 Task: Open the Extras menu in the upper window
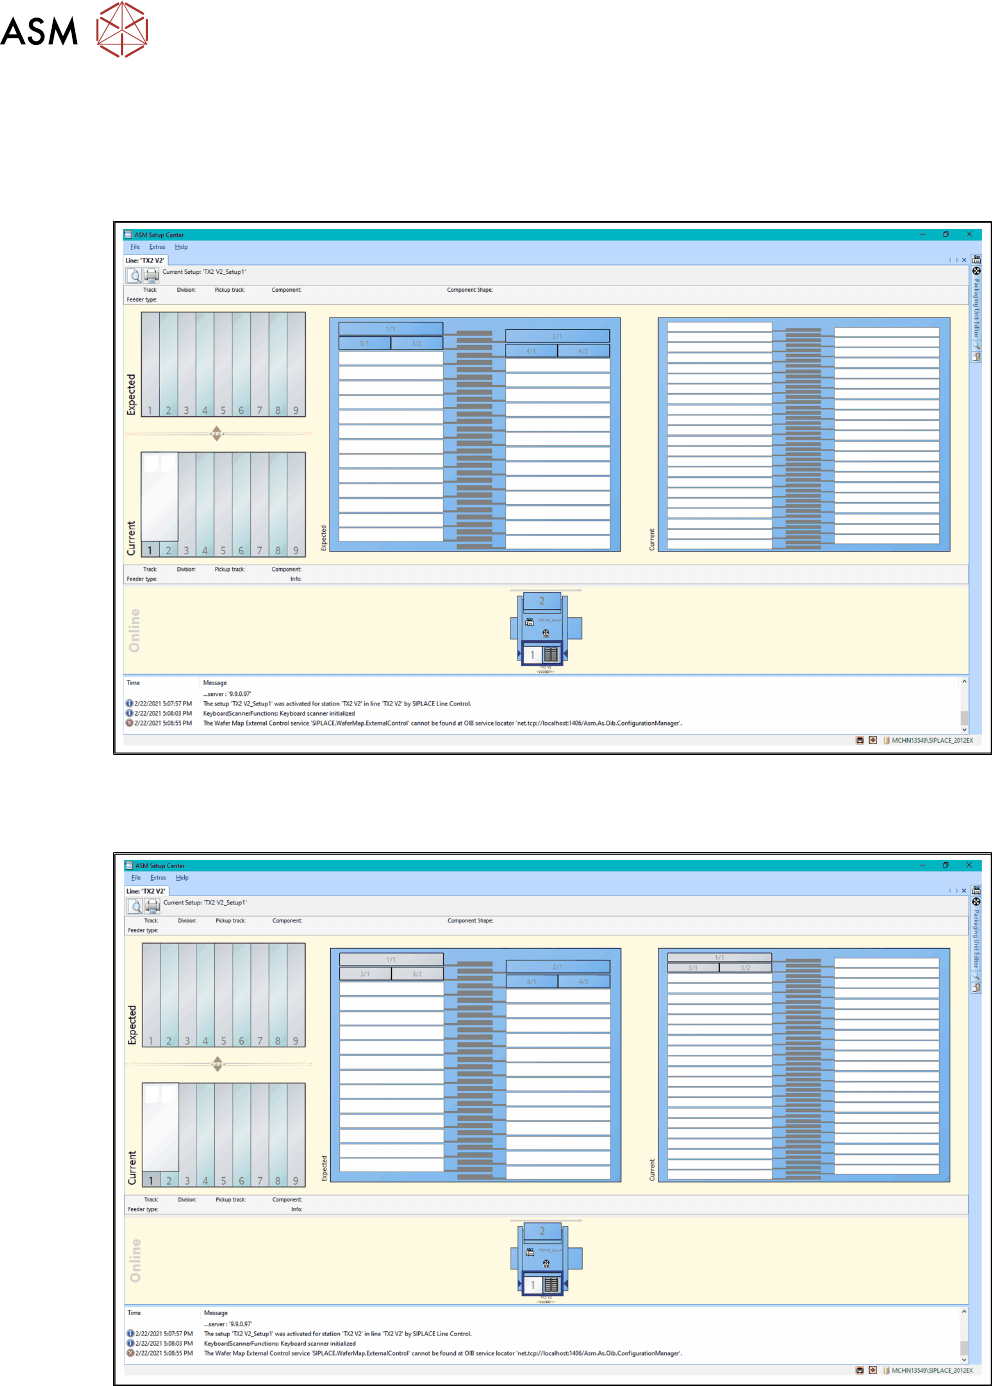(x=157, y=247)
